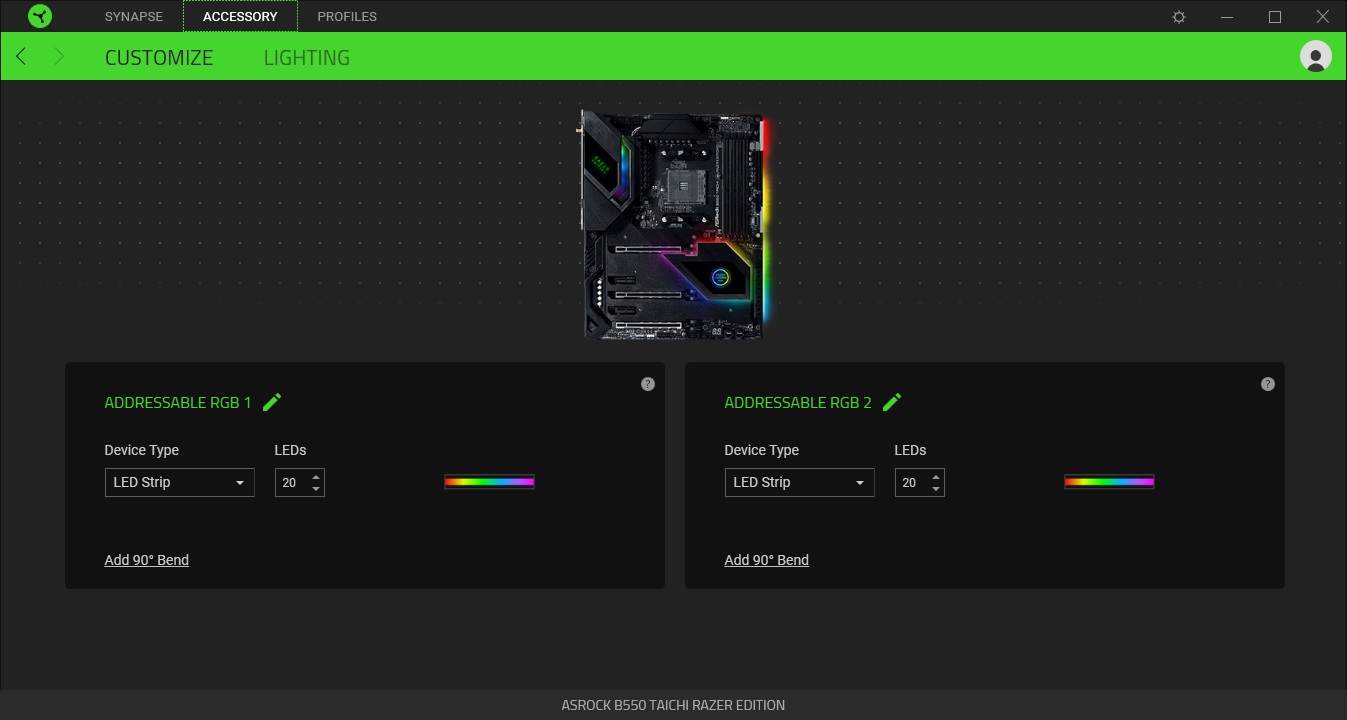Select the Customize subtab

pos(159,57)
